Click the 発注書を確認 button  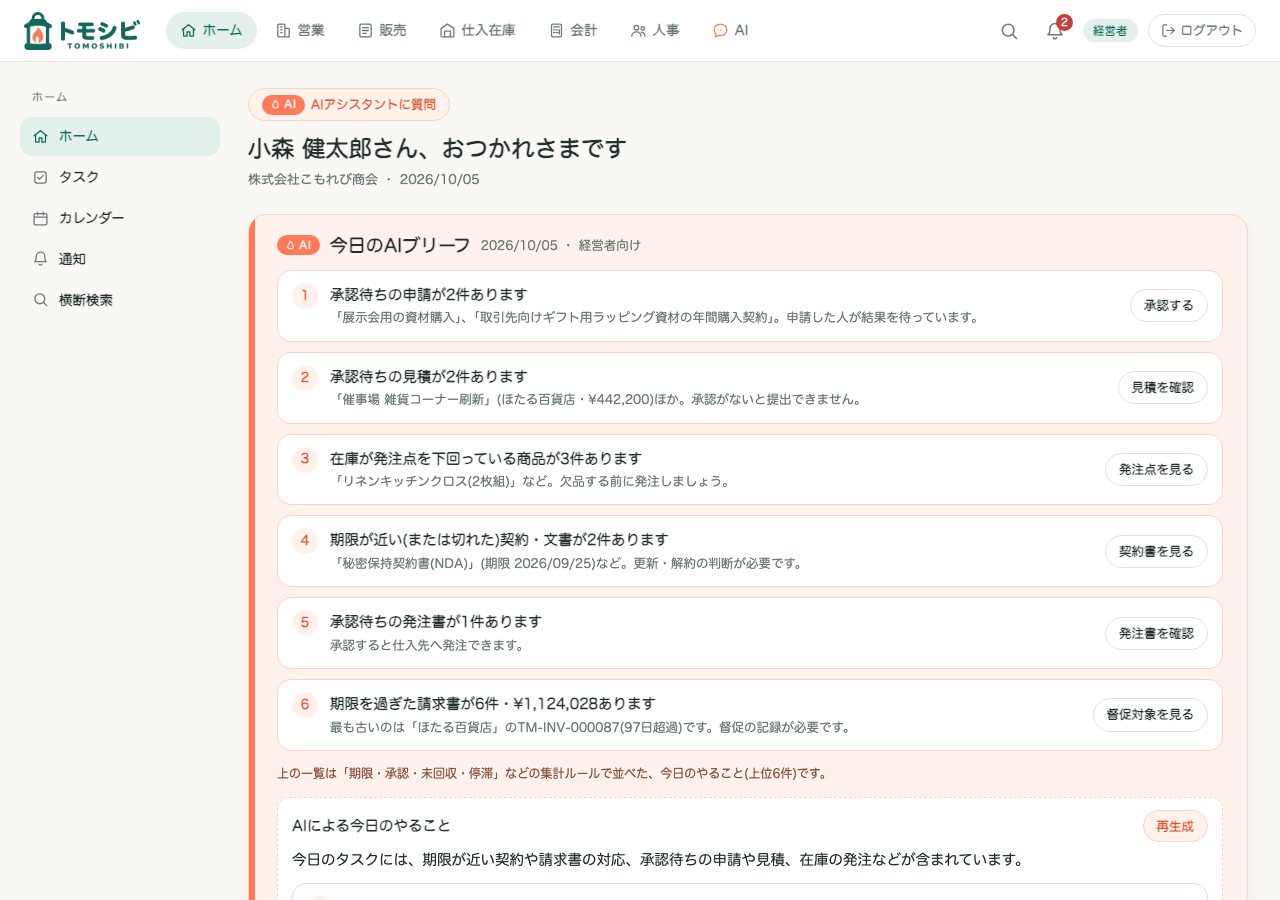(x=1156, y=633)
